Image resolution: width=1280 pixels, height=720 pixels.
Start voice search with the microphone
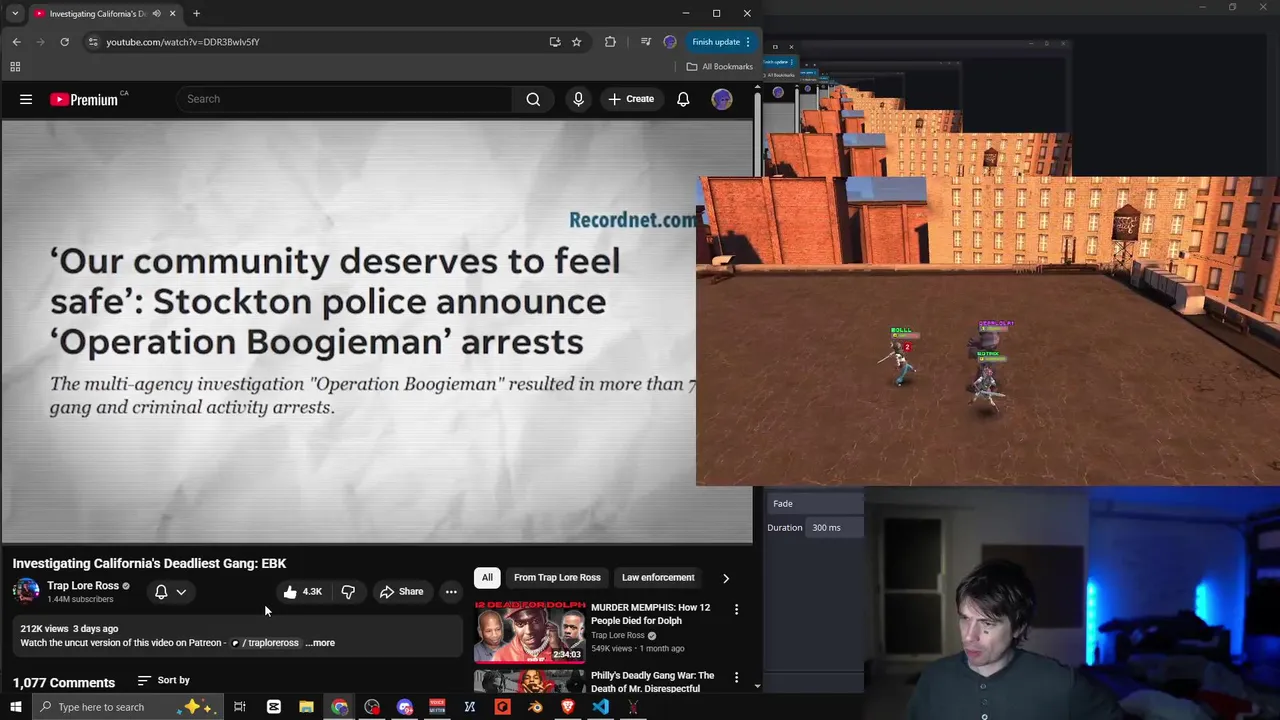[x=578, y=99]
